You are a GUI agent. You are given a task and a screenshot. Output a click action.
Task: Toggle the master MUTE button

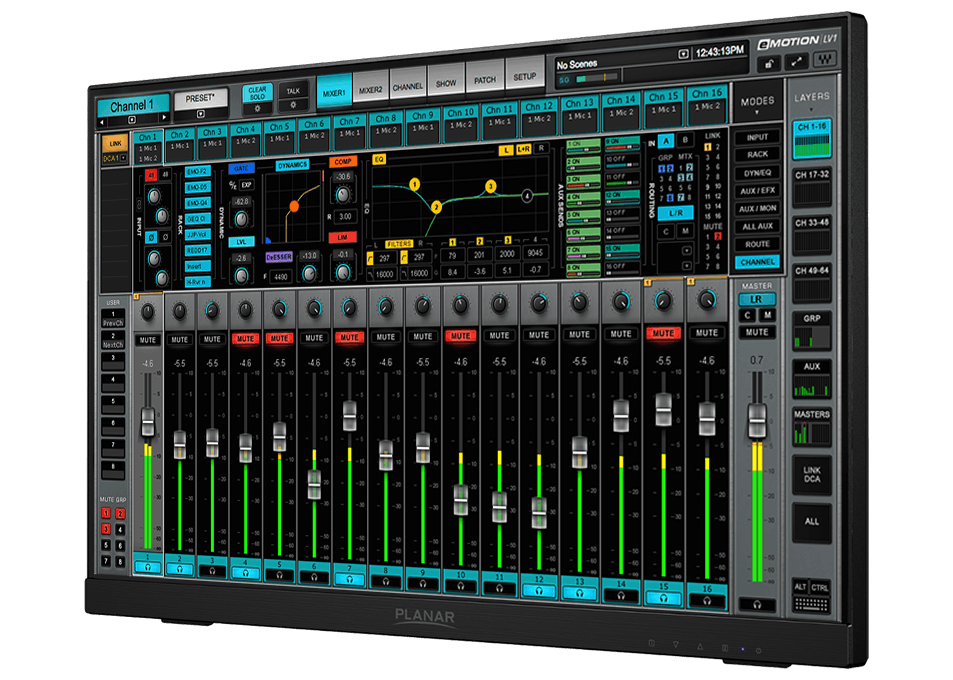pos(757,332)
